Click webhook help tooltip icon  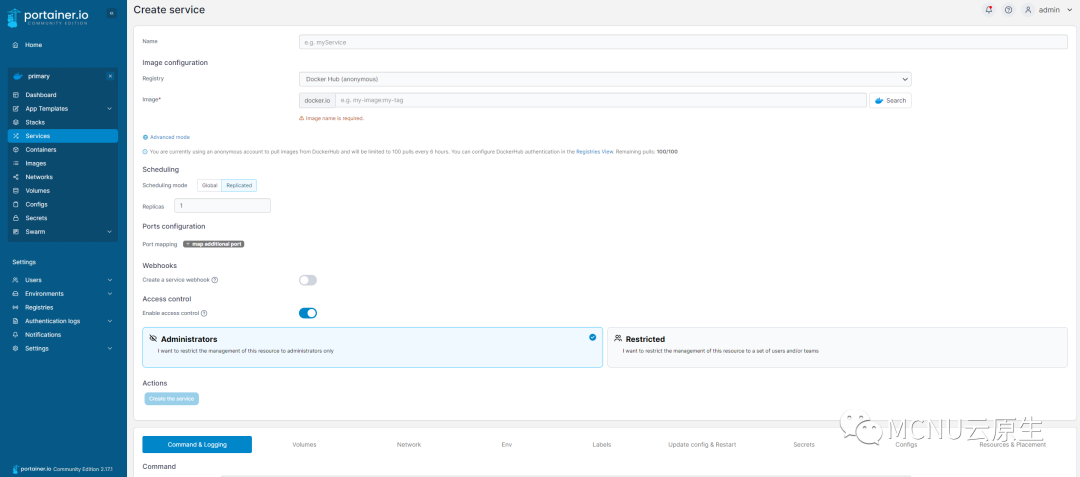click(215, 280)
